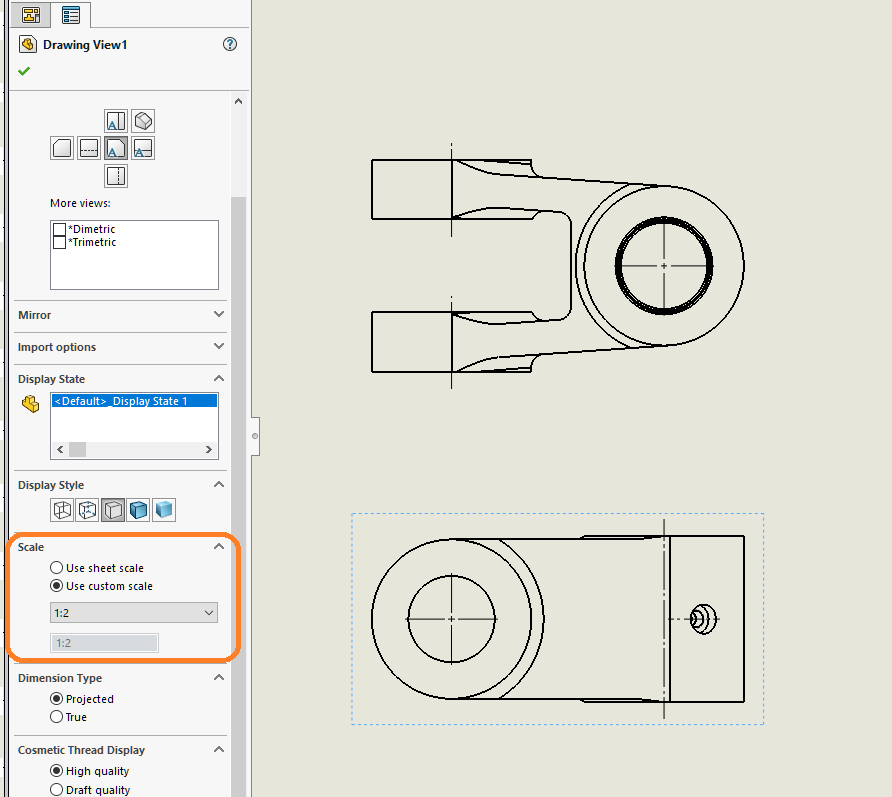Enable the Use sheet scale option
The height and width of the screenshot is (797, 892).
click(57, 567)
